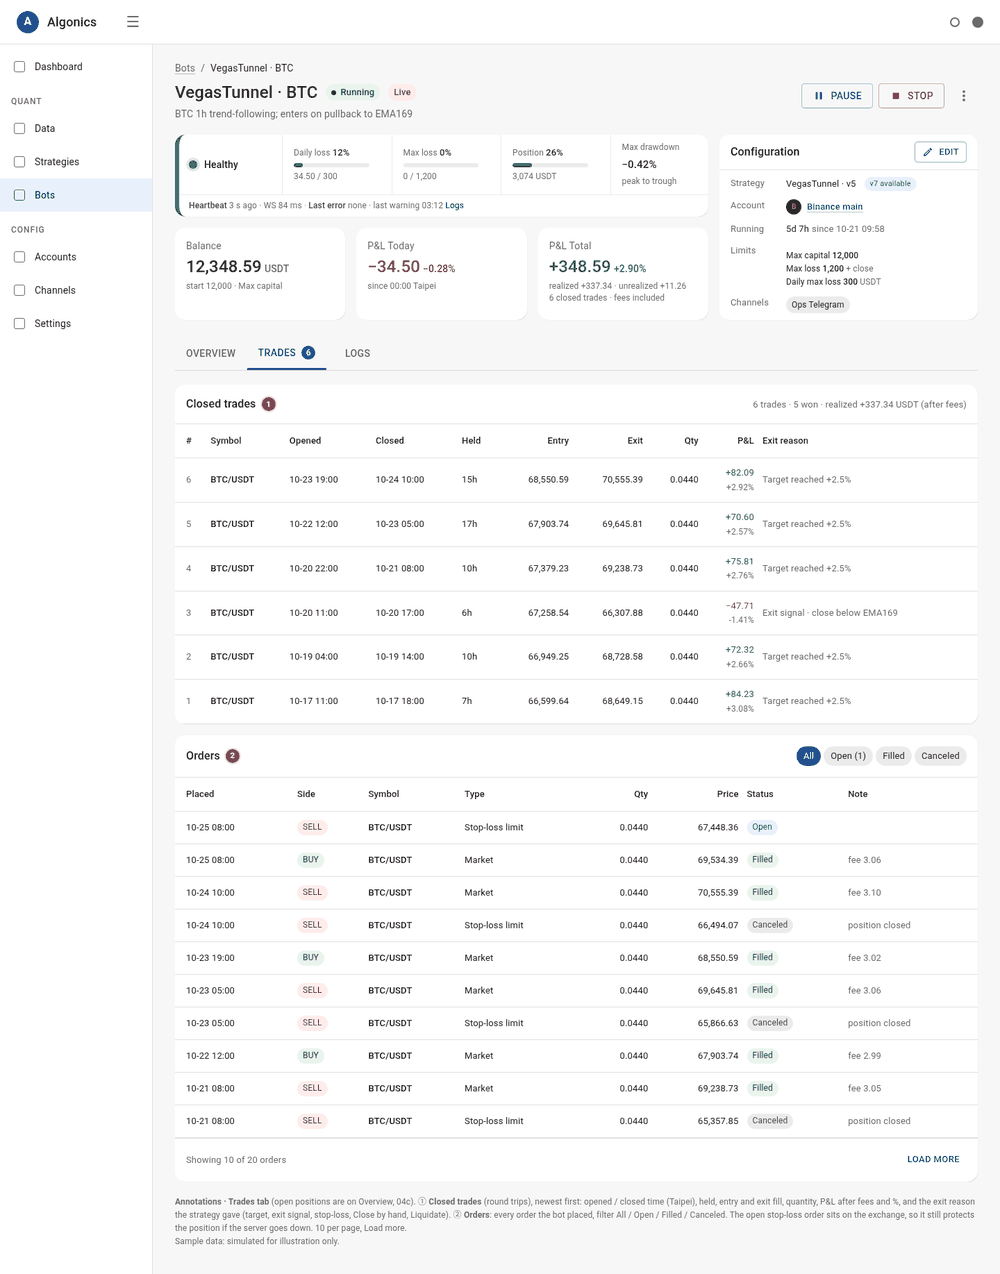This screenshot has height=1274, width=1000.
Task: Select the Bots sidebar icon
Action: (x=19, y=195)
